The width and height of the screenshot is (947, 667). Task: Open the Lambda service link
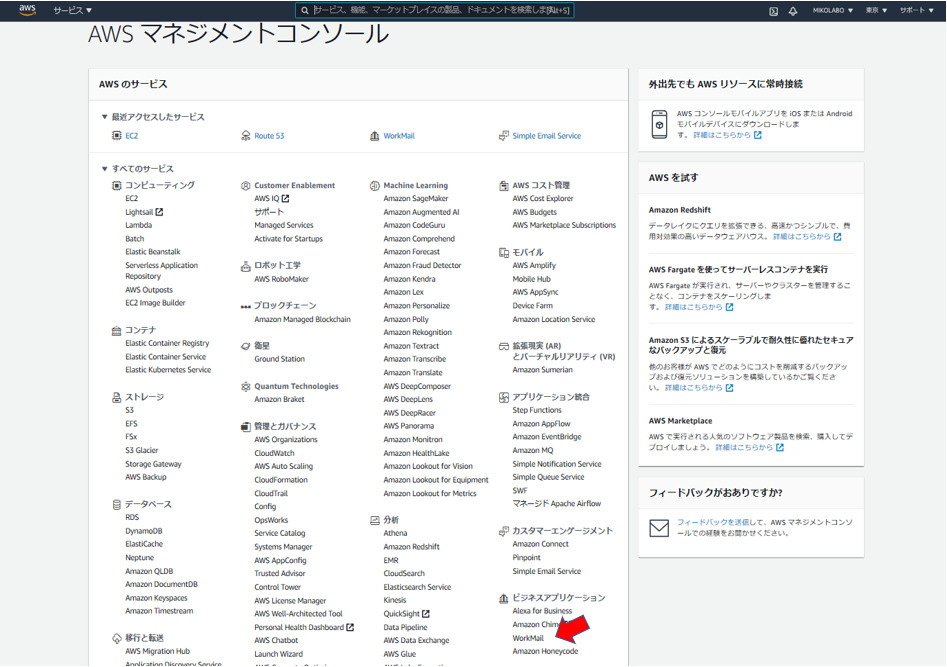[x=138, y=225]
